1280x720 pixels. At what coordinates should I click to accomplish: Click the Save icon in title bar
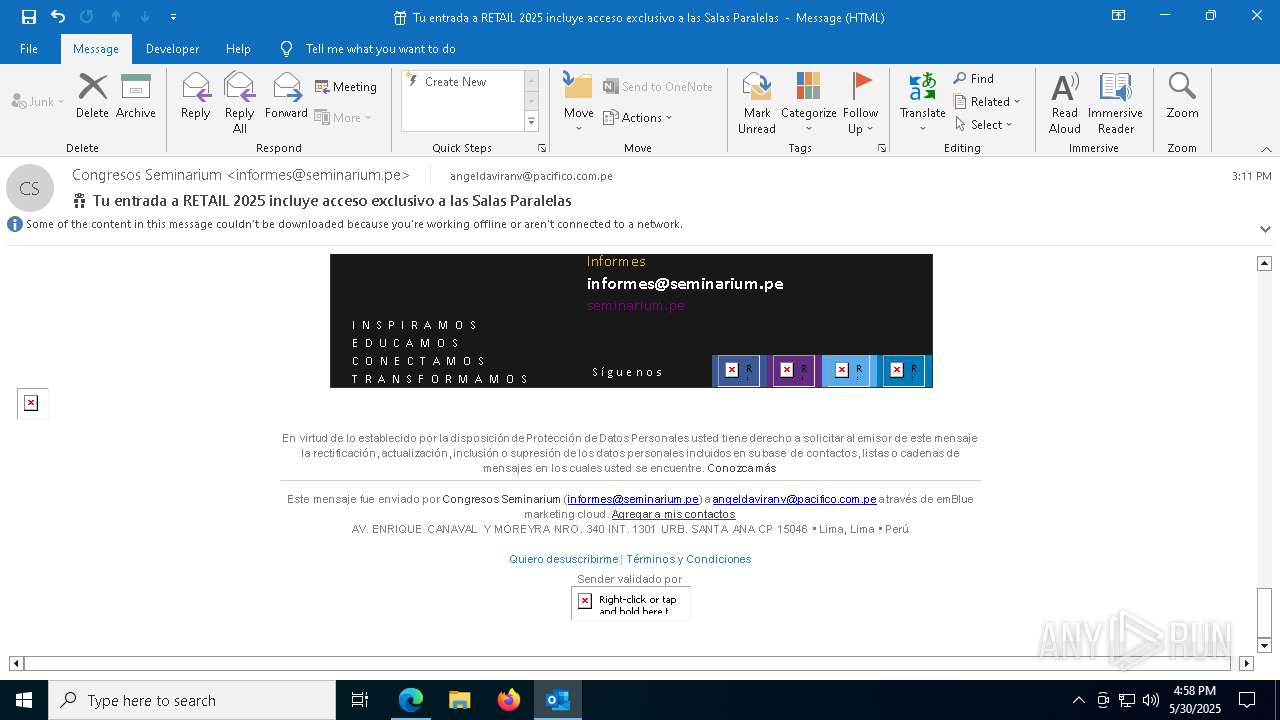[28, 17]
